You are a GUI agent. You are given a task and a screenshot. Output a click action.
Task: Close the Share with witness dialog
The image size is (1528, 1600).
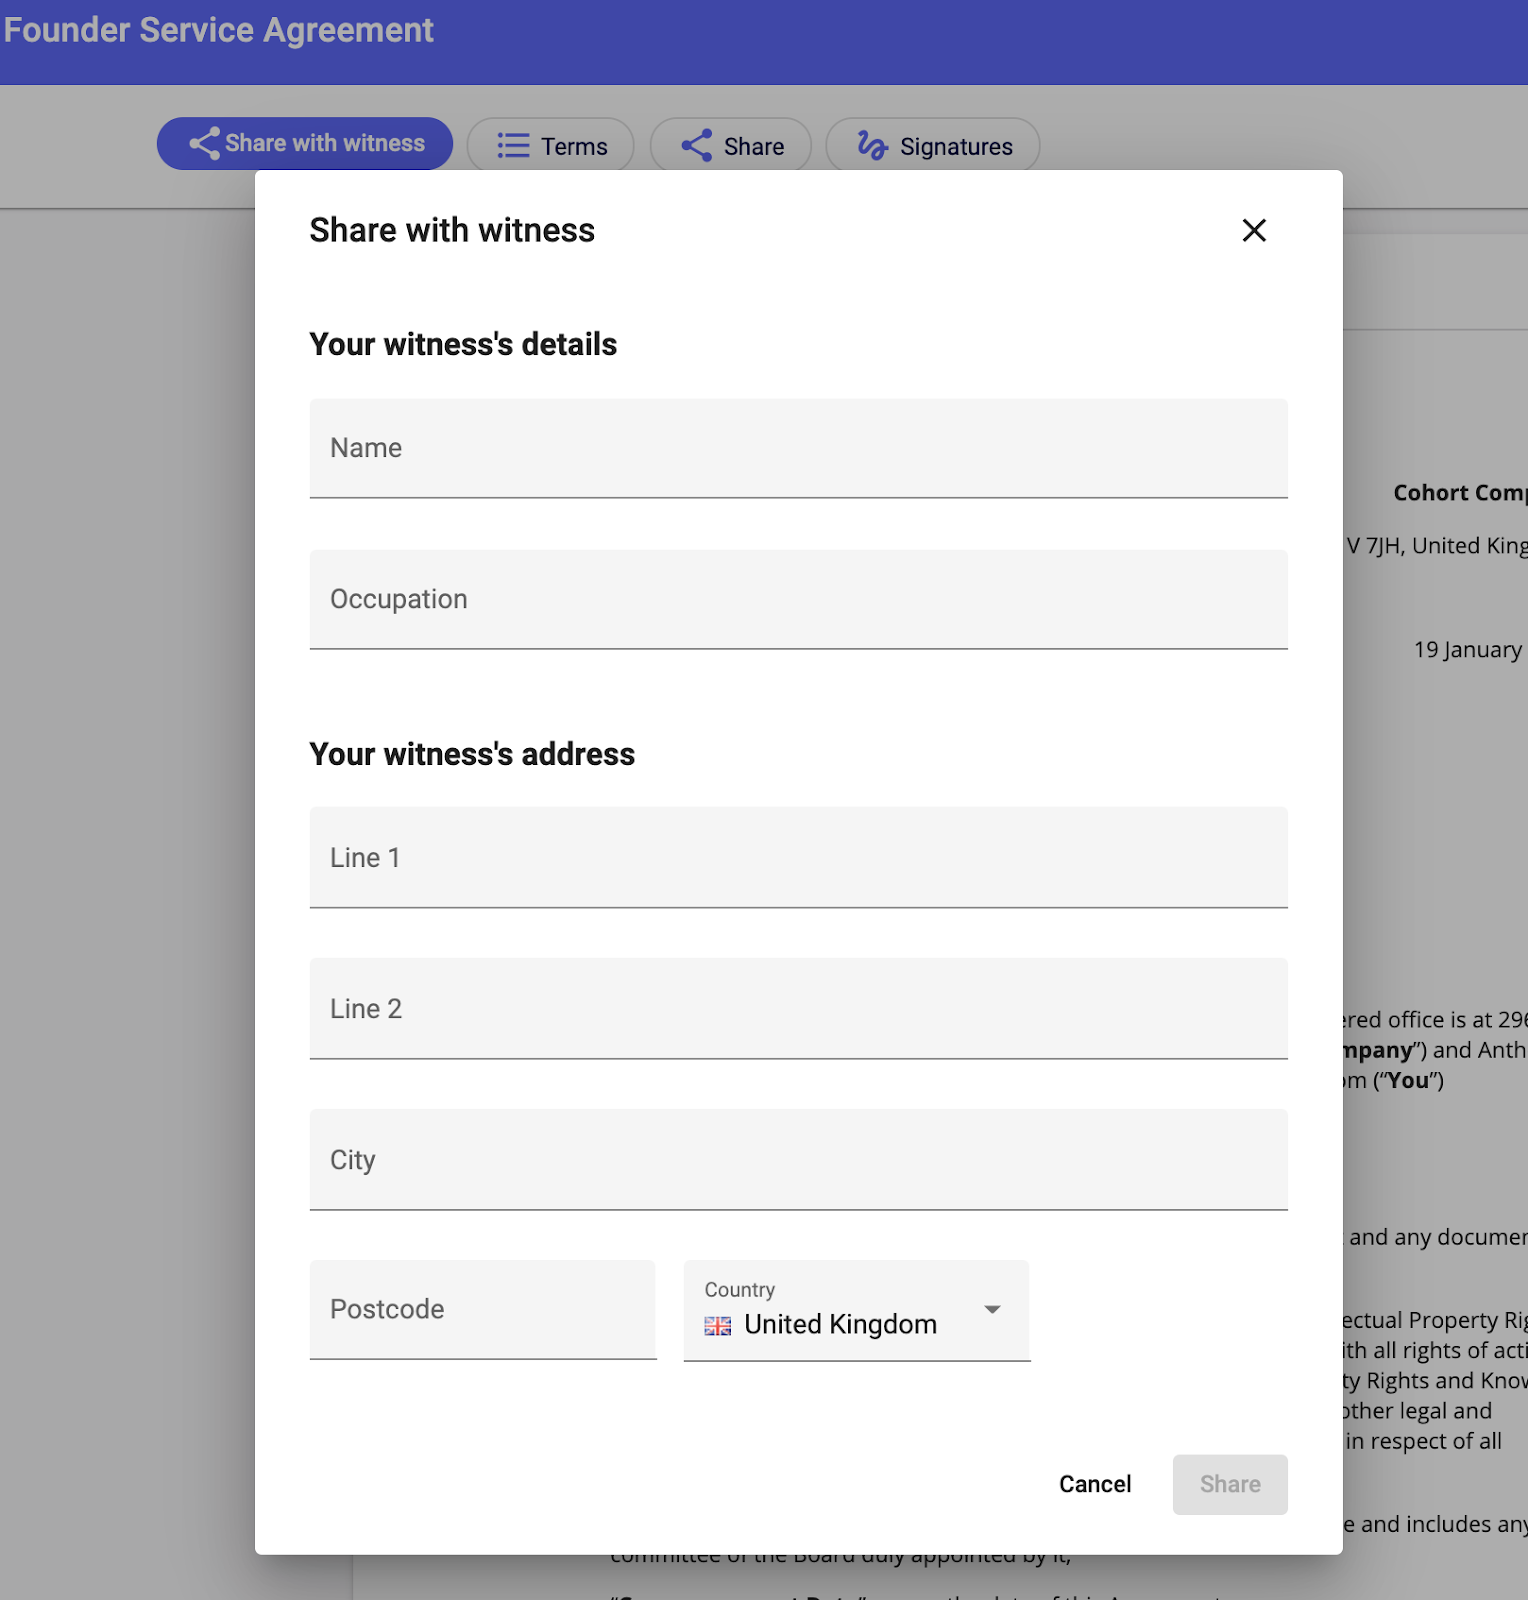click(x=1254, y=230)
